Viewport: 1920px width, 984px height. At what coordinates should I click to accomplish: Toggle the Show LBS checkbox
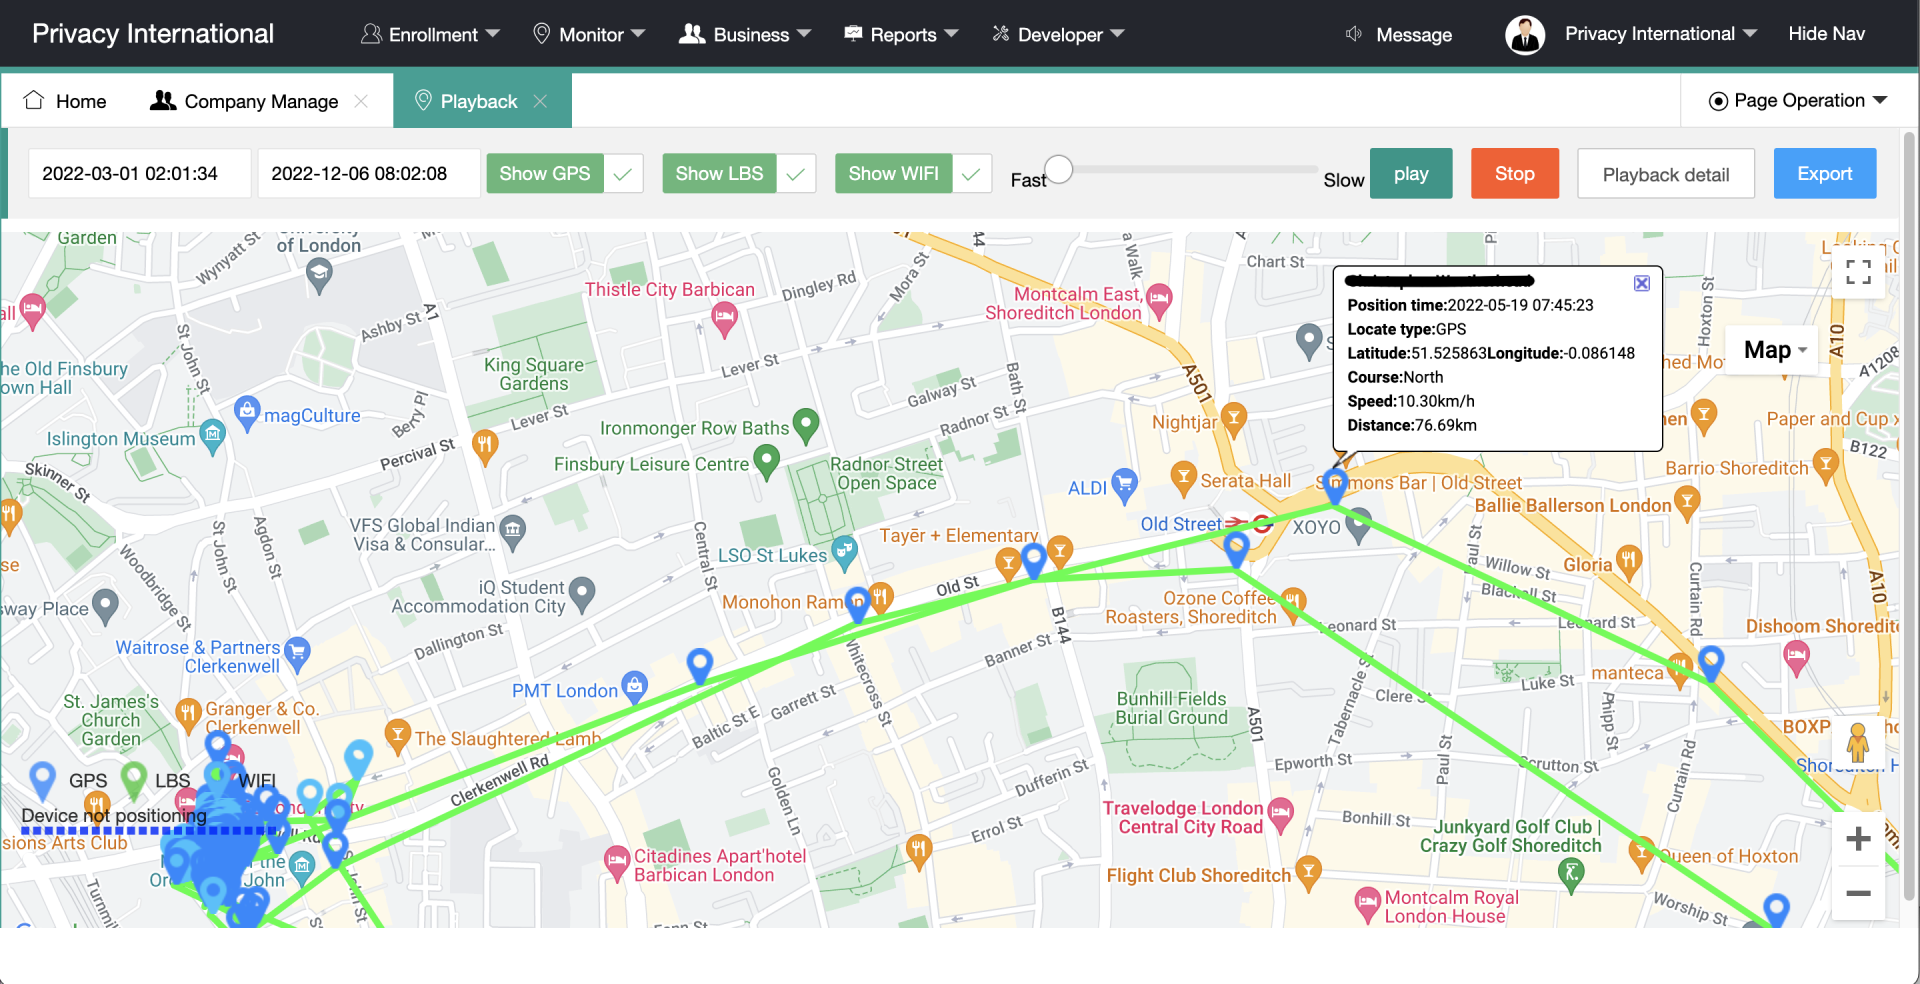pyautogui.click(x=796, y=174)
